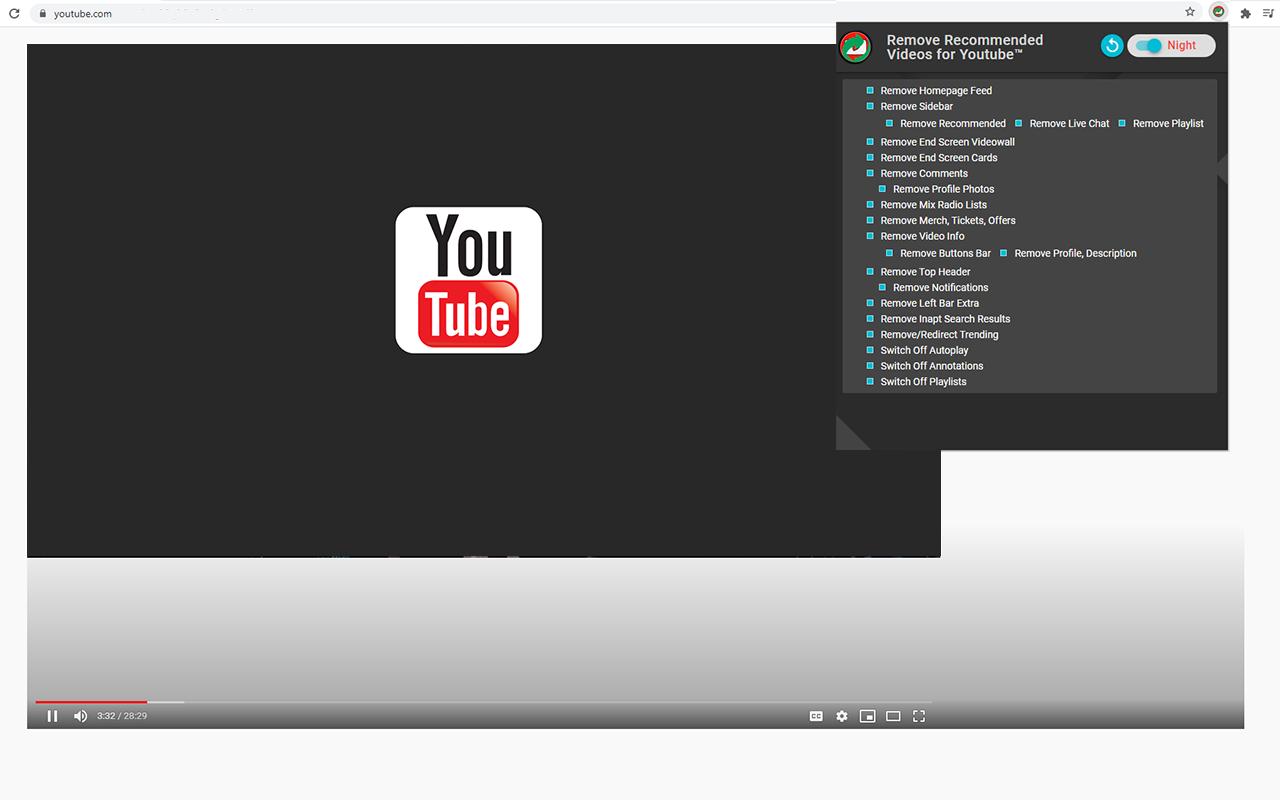1280x800 pixels.
Task: Enable the Remove Homepage Feed checkbox
Action: click(x=870, y=90)
